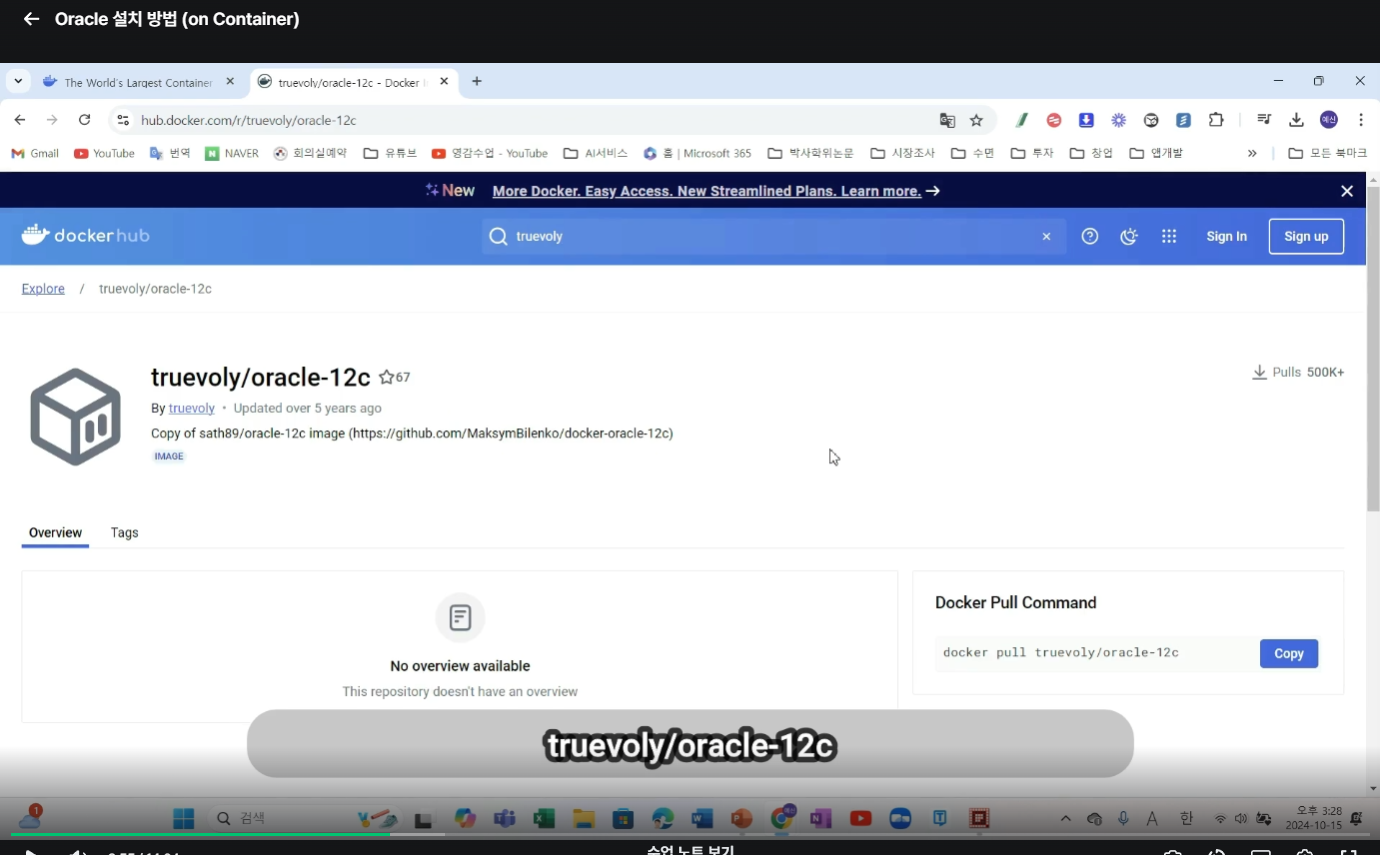Click the More Docker Streamlined Plans link
This screenshot has width=1380, height=855.
pyautogui.click(x=707, y=191)
